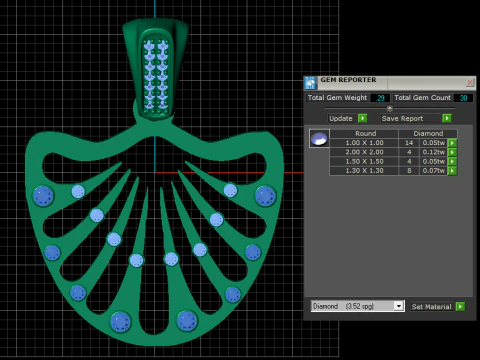
Task: Click the Total Gem Weight label
Action: tap(337, 98)
